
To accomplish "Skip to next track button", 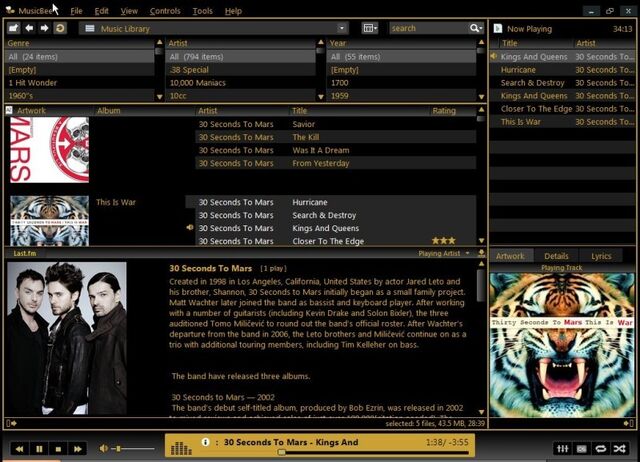I will click(78, 449).
